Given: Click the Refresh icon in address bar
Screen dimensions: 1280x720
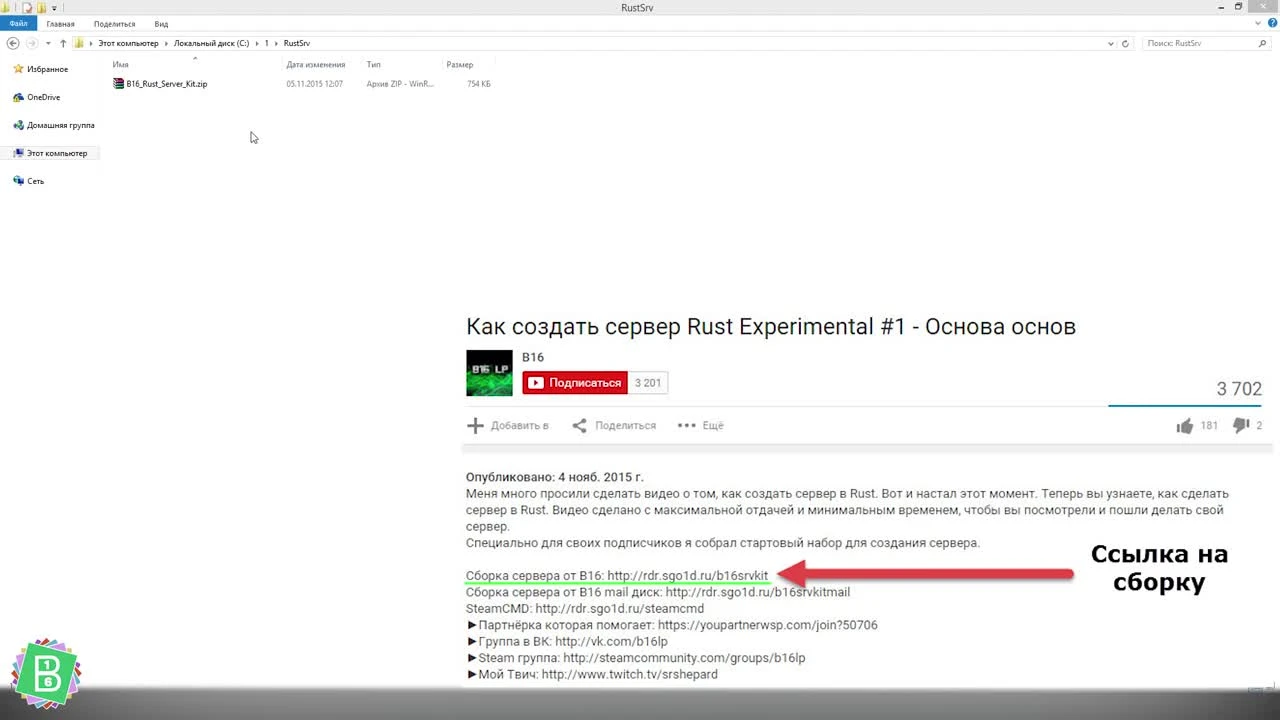Looking at the screenshot, I should point(1125,43).
